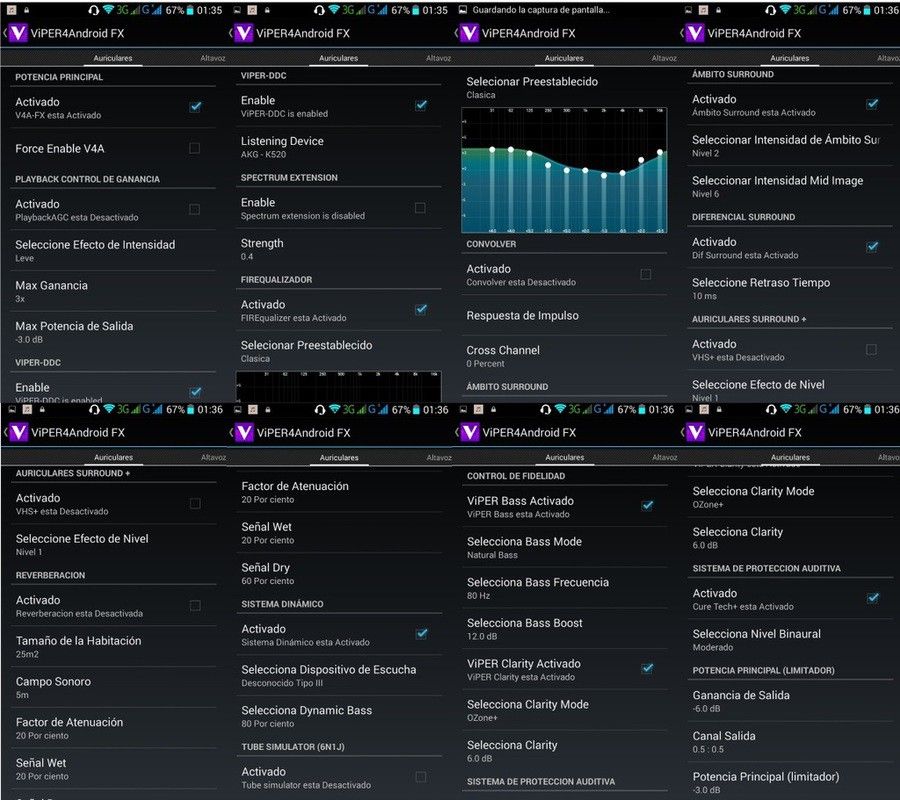Uncheck ViPER Bass Activado

coord(647,506)
